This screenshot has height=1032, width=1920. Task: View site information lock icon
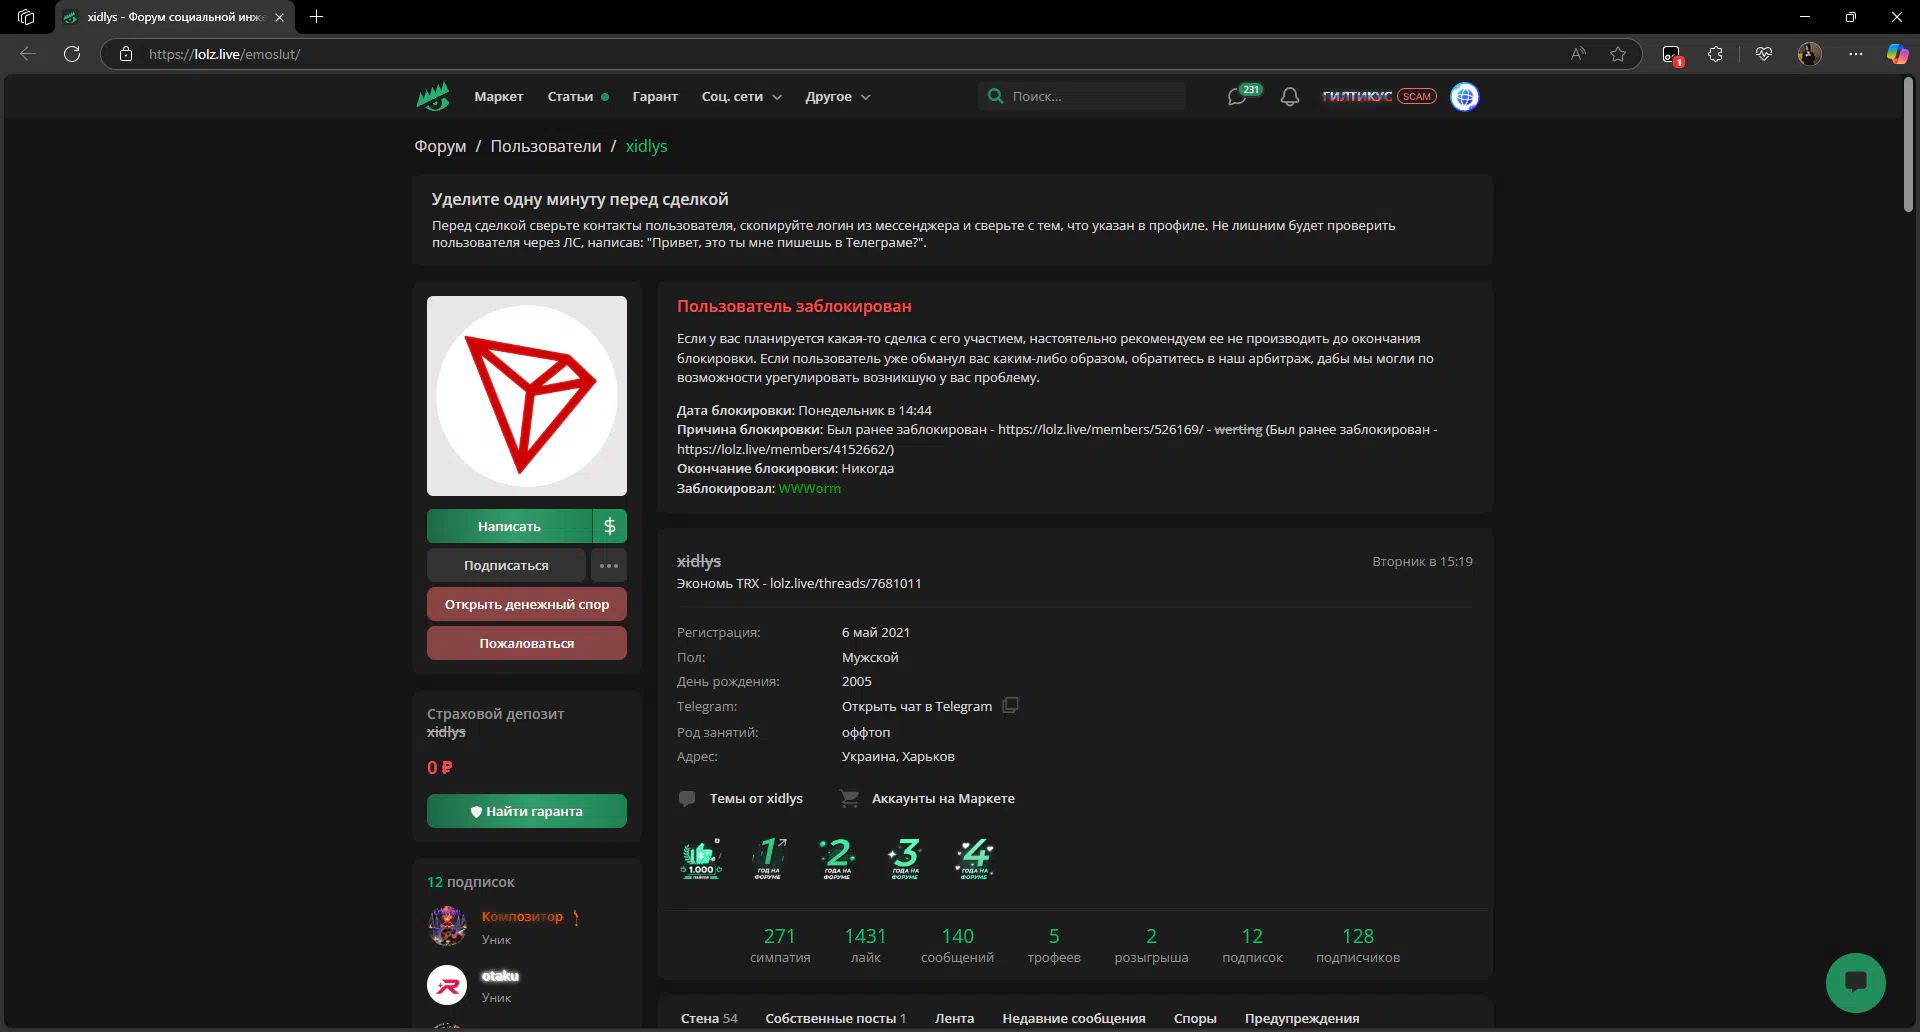[126, 54]
